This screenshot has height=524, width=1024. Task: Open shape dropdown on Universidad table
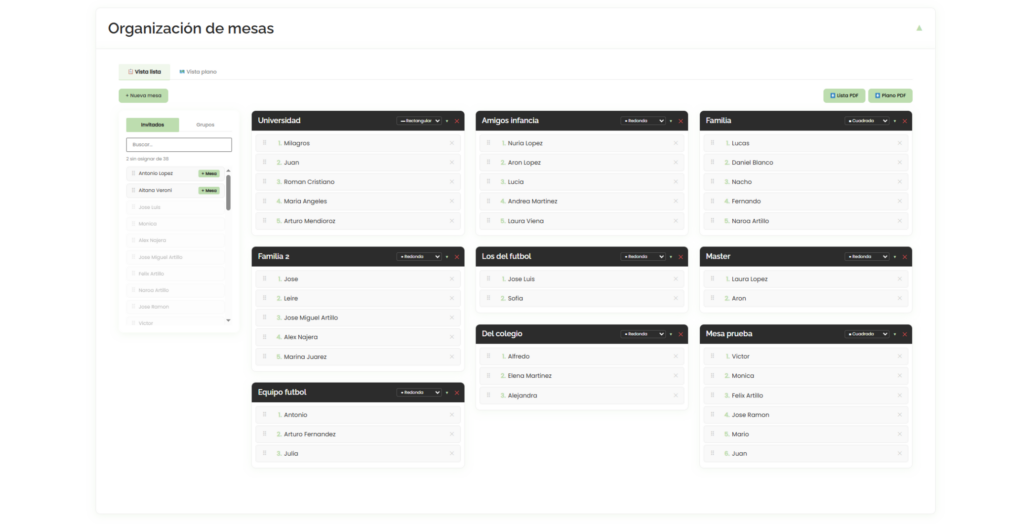(419, 121)
